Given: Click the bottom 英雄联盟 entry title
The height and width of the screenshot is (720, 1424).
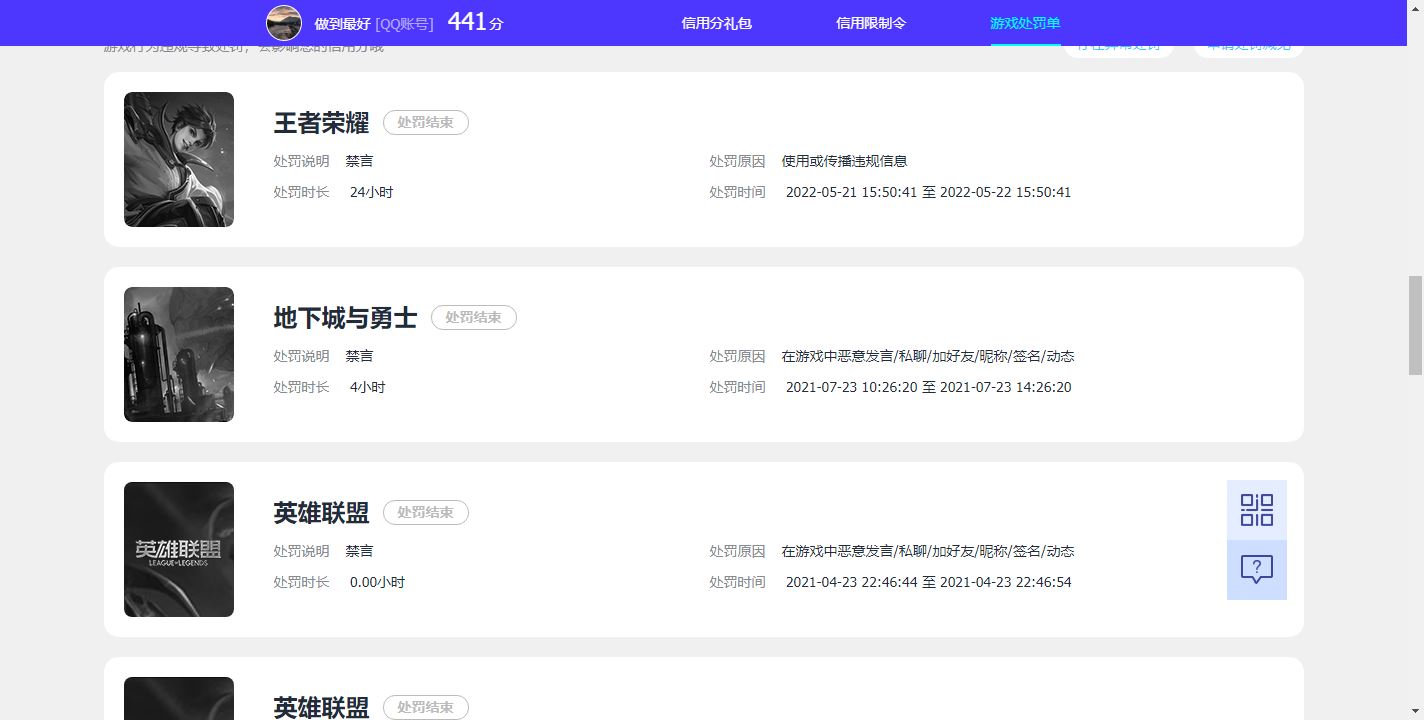Looking at the screenshot, I should (x=321, y=707).
